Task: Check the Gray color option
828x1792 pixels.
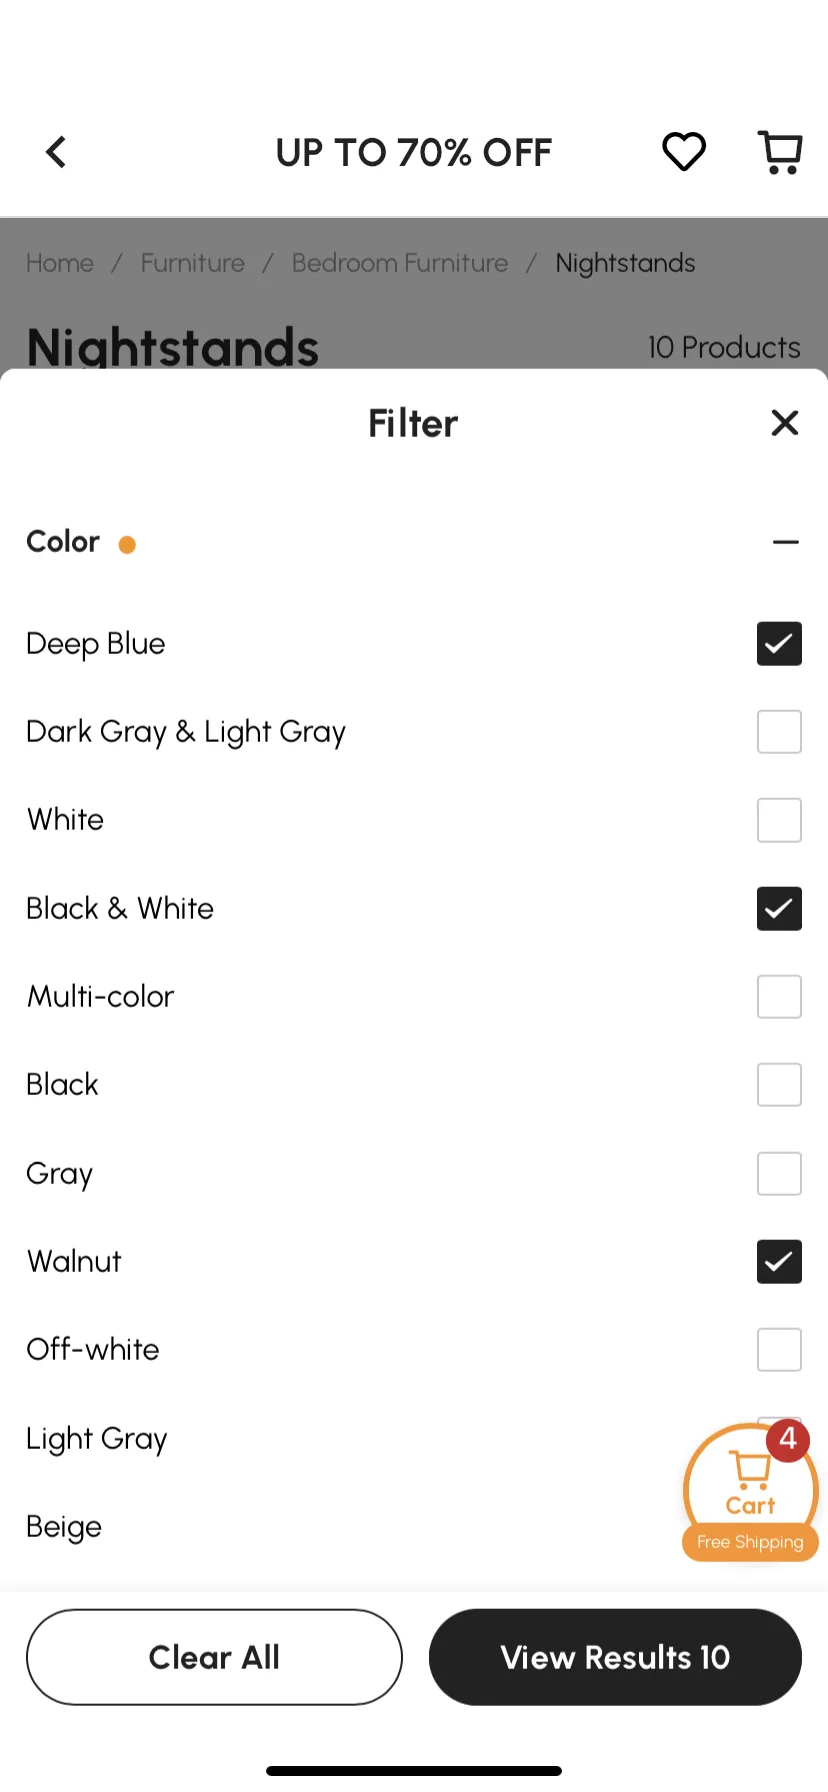Action: pyautogui.click(x=779, y=1174)
